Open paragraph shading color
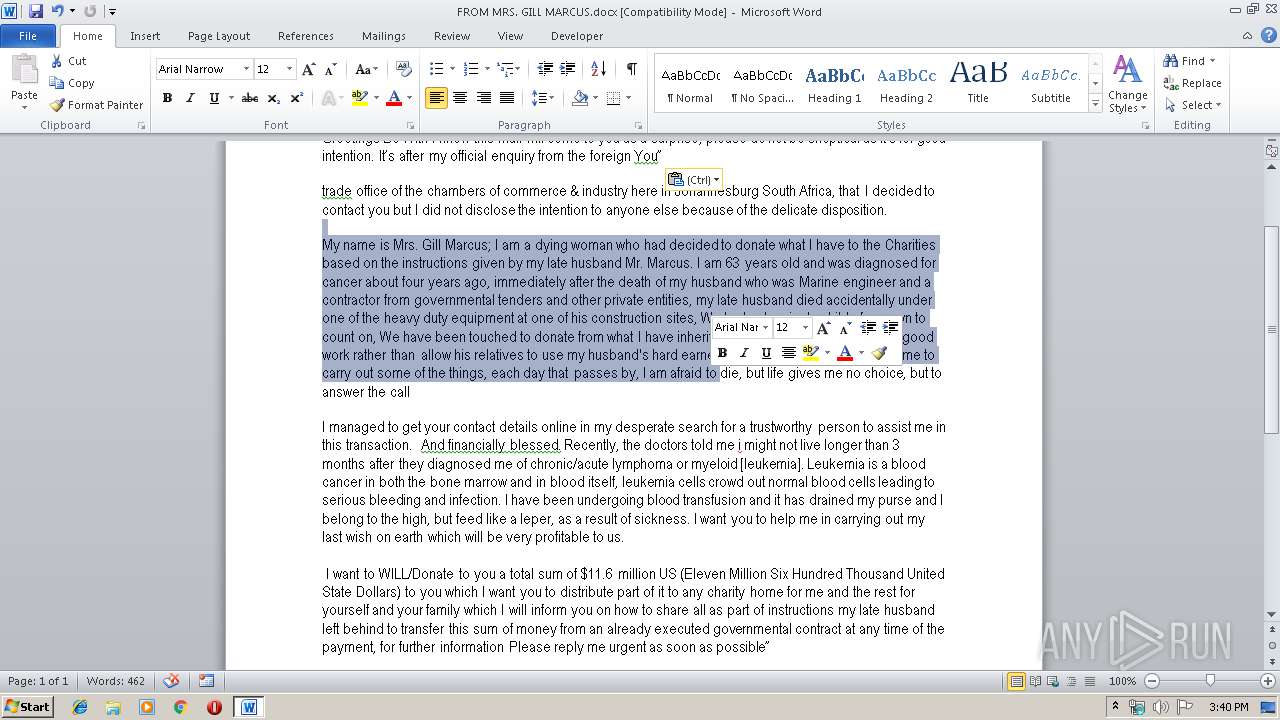1280x720 pixels. 594,98
